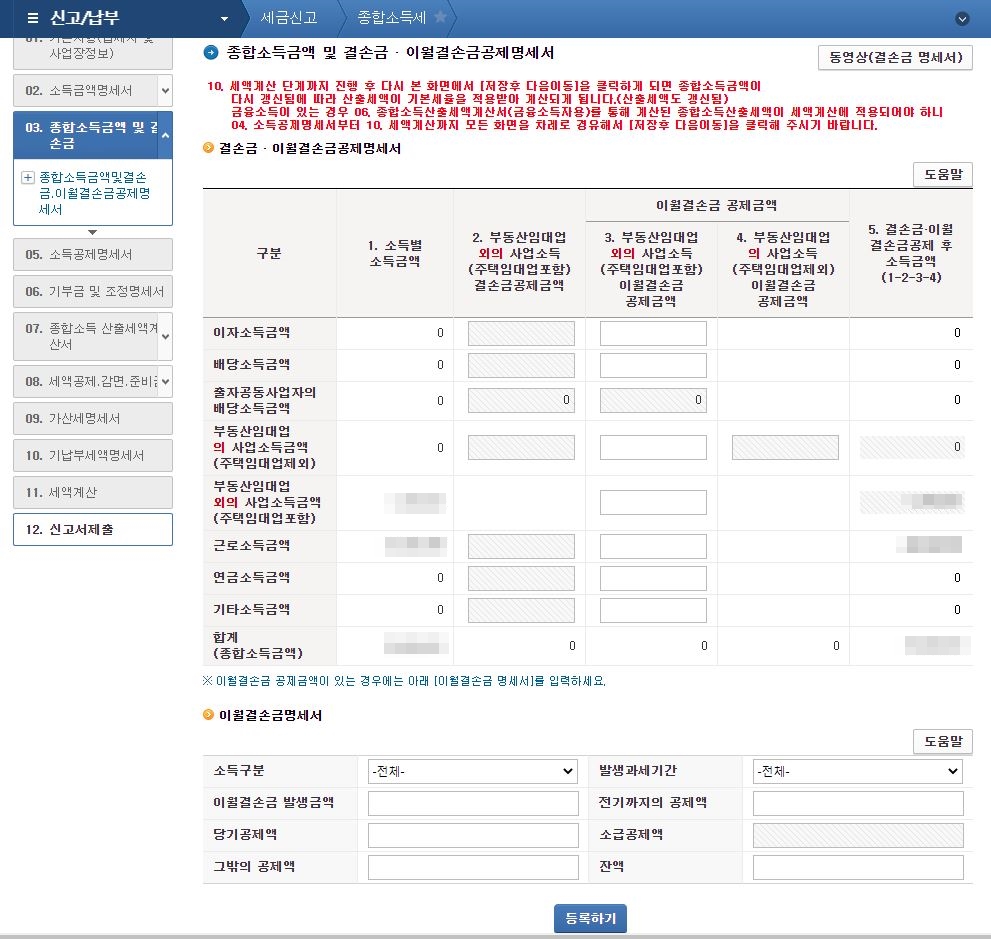
Task: Click column 4 field in 부동산임대업의 사업소득금액 row
Action: pos(785,447)
